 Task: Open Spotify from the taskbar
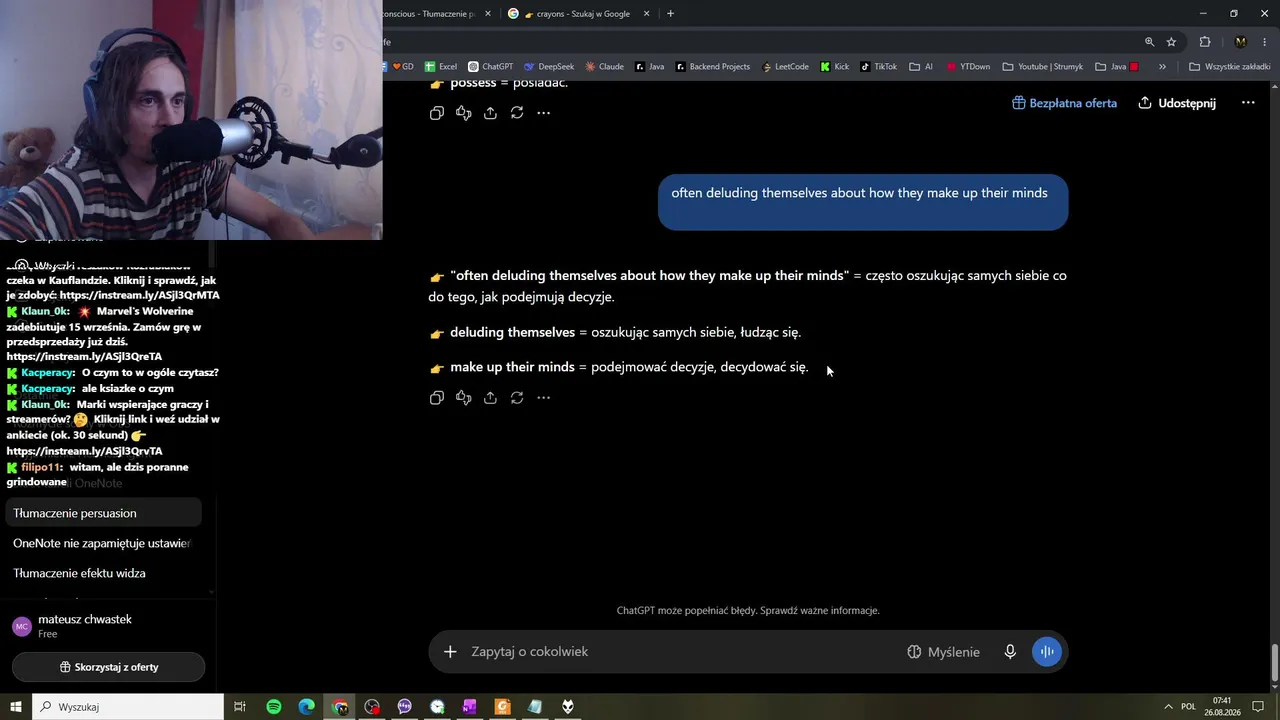(274, 707)
